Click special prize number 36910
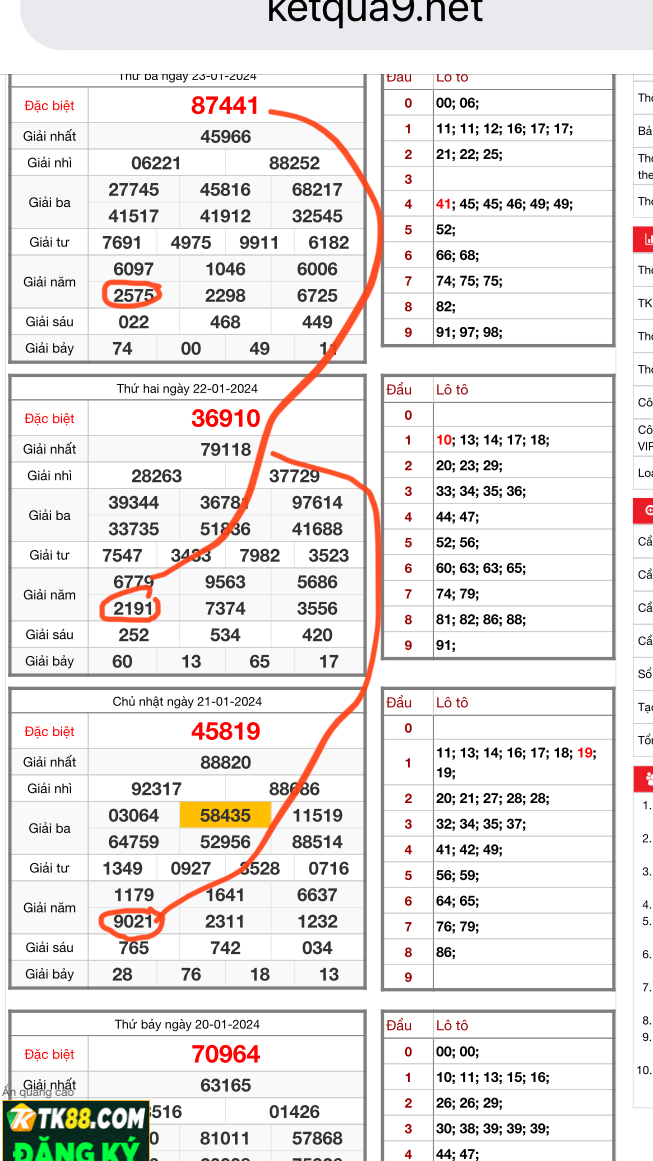653x1161 pixels. click(x=225, y=418)
